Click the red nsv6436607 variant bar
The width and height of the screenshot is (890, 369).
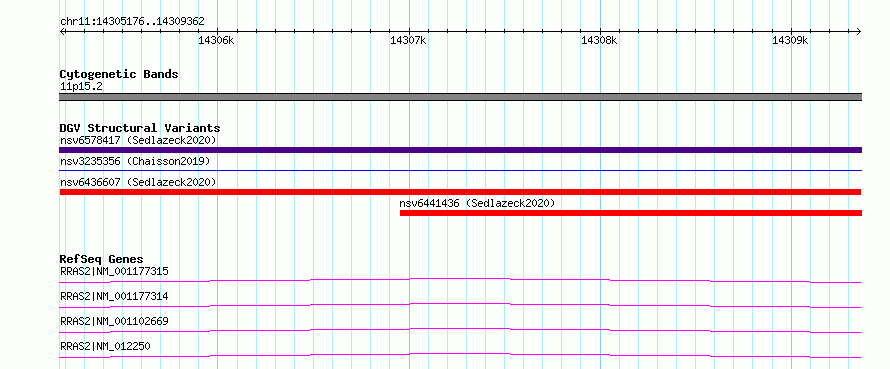(460, 192)
